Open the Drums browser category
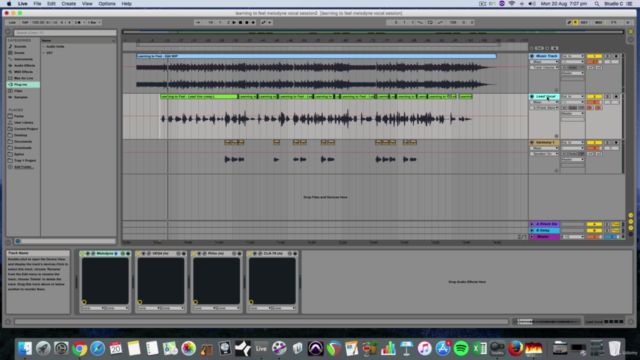640x360 pixels. coord(19,53)
